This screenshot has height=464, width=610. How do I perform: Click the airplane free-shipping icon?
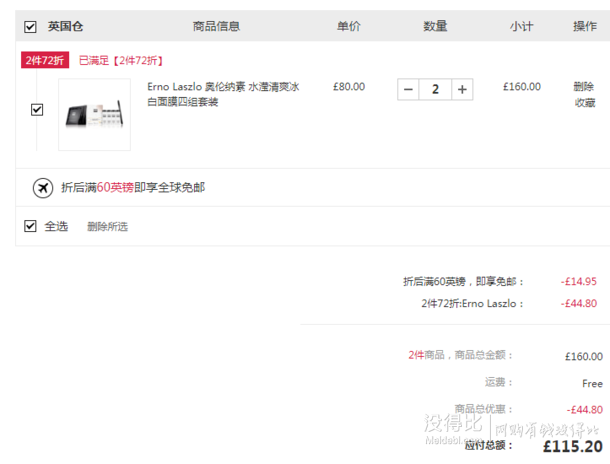click(43, 188)
